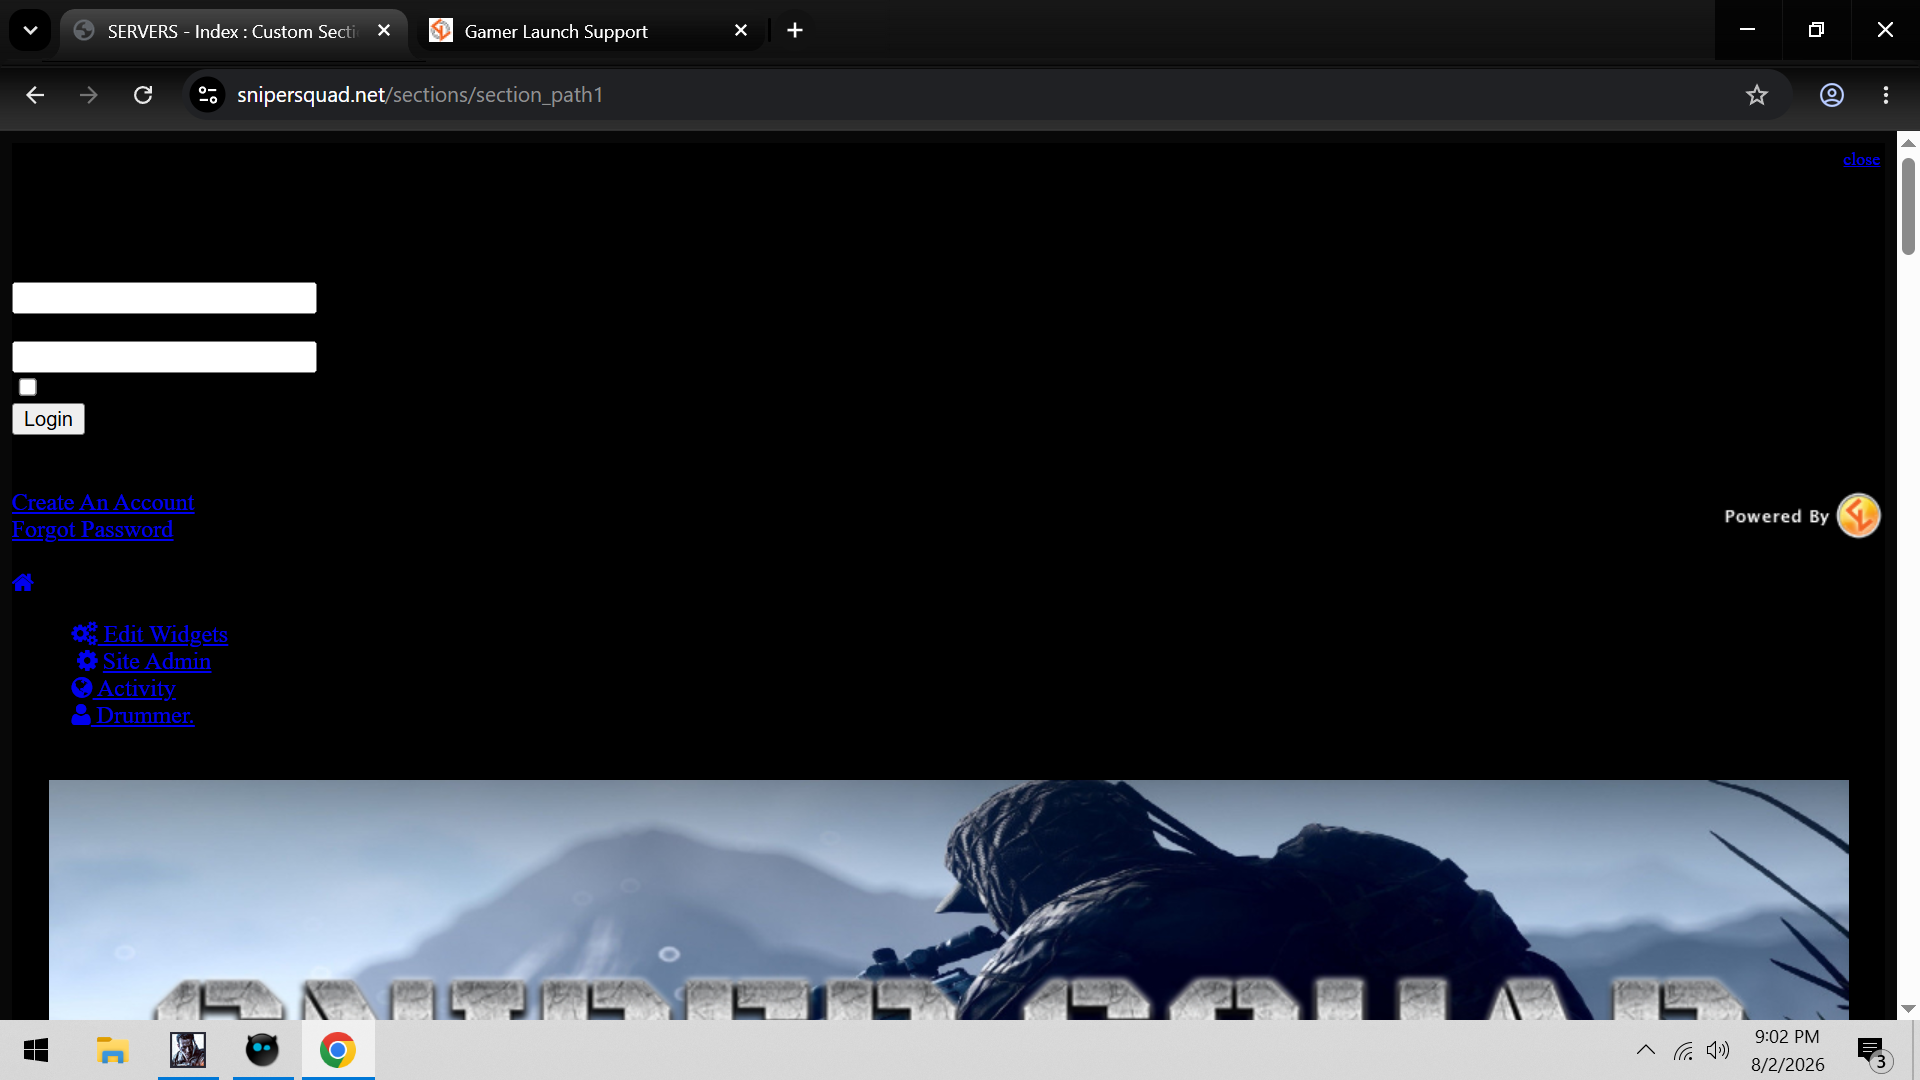Open File Explorer from the taskbar
1920x1080 pixels.
(x=112, y=1050)
